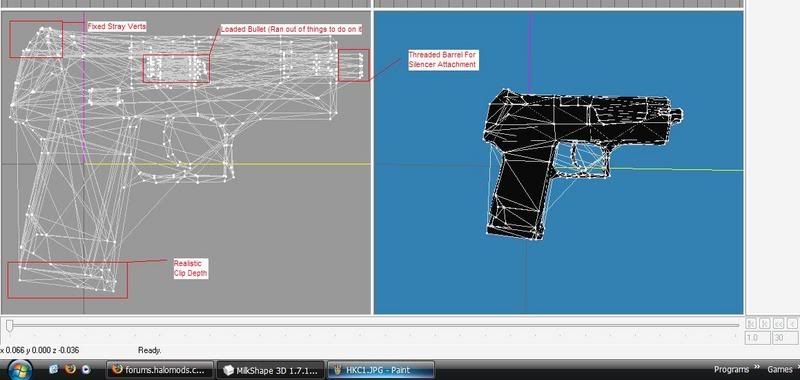800x380 pixels.
Task: Focus the current frame field showing 1.0
Action: tap(757, 338)
